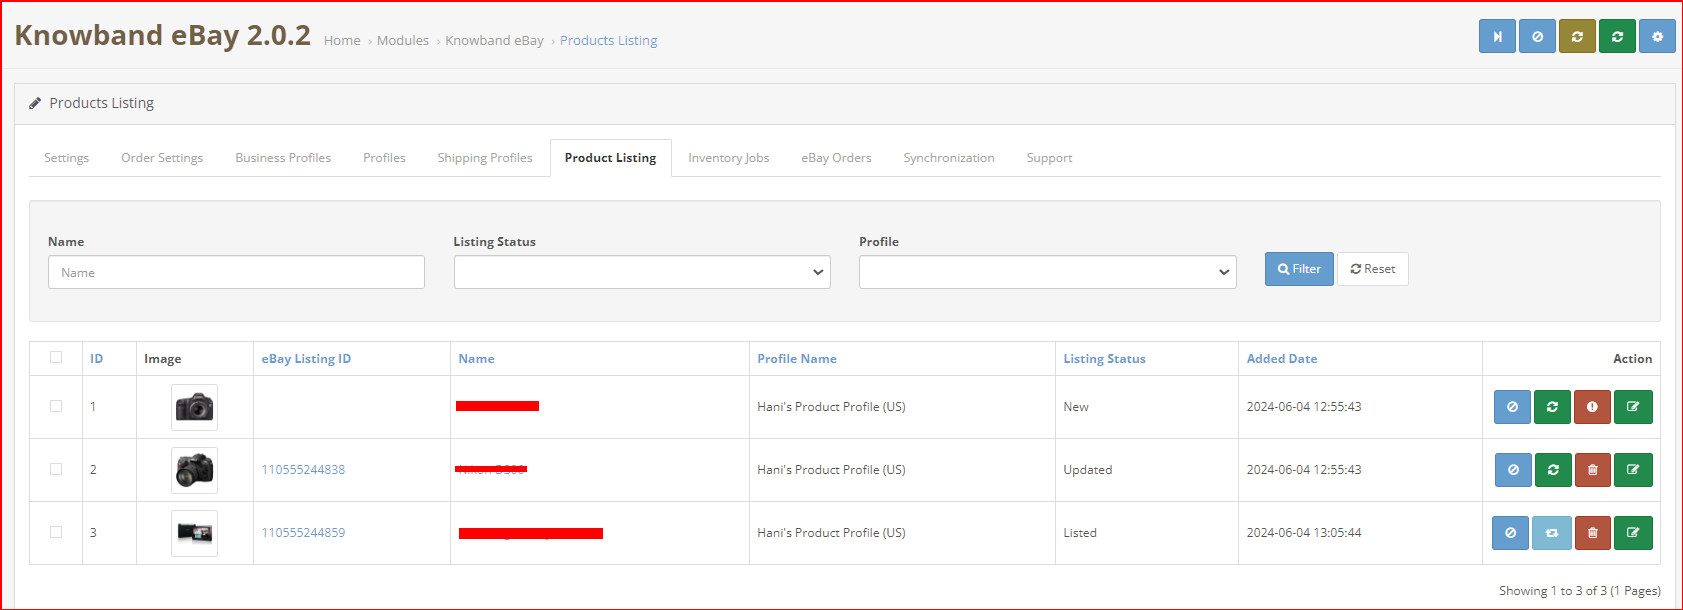This screenshot has height=610, width=1683.
Task: Switch to the Settings tab
Action: [x=67, y=158]
